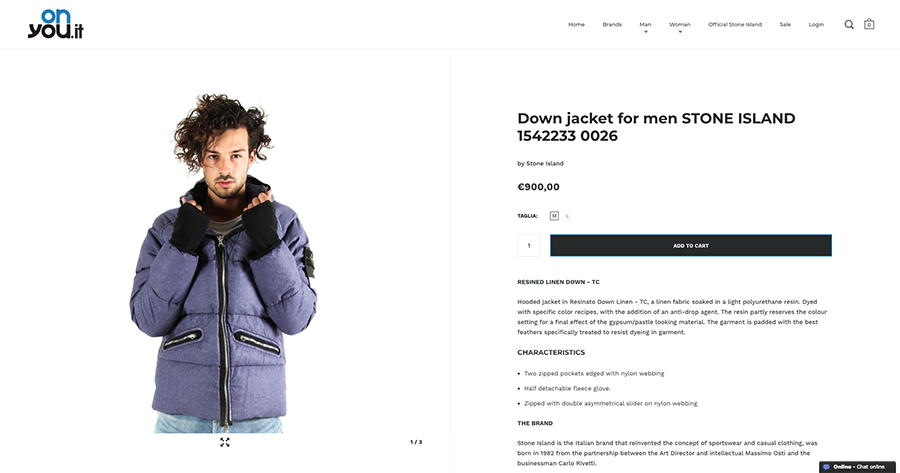Click the Login link

816,25
